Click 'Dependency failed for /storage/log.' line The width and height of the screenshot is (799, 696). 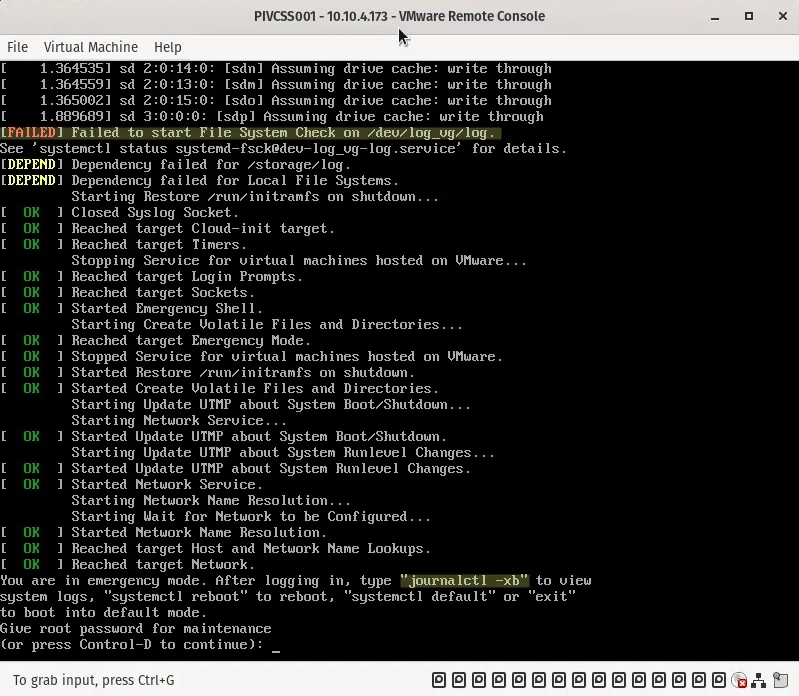pos(211,165)
